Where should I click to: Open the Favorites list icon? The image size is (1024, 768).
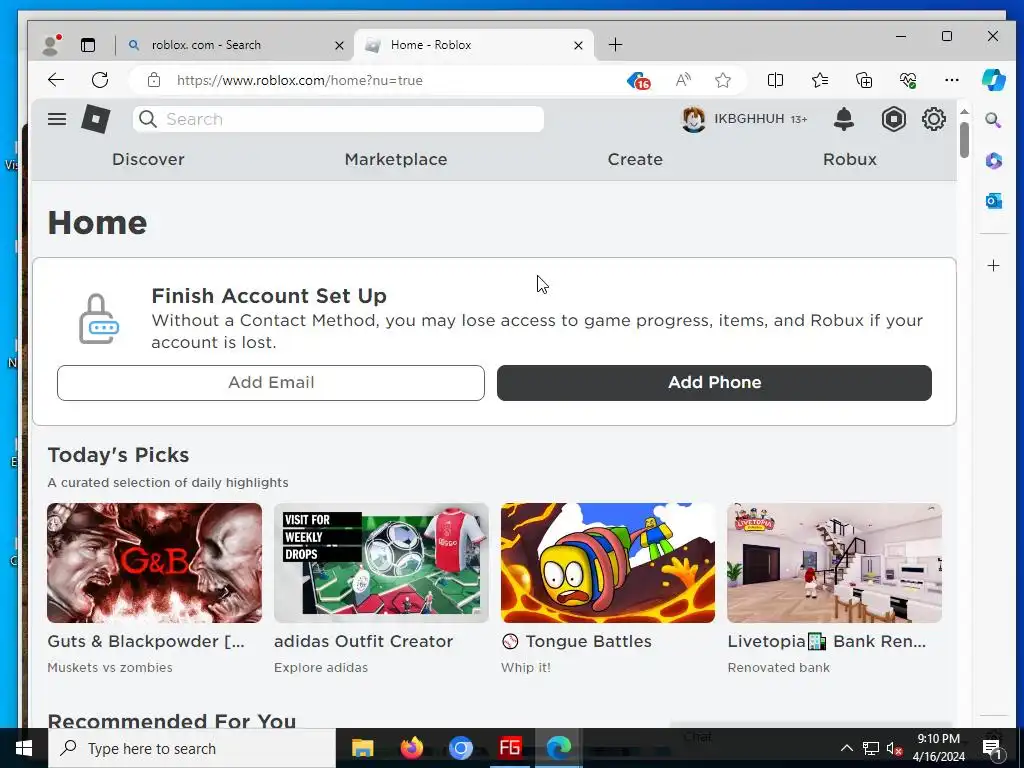click(820, 80)
